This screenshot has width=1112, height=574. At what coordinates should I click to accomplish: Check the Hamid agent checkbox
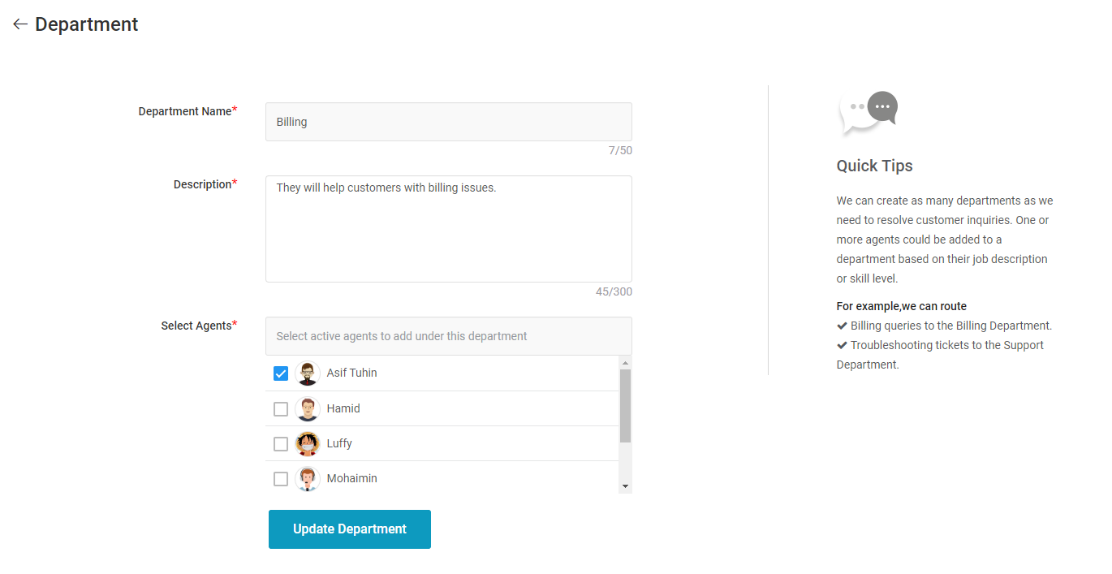pos(281,409)
